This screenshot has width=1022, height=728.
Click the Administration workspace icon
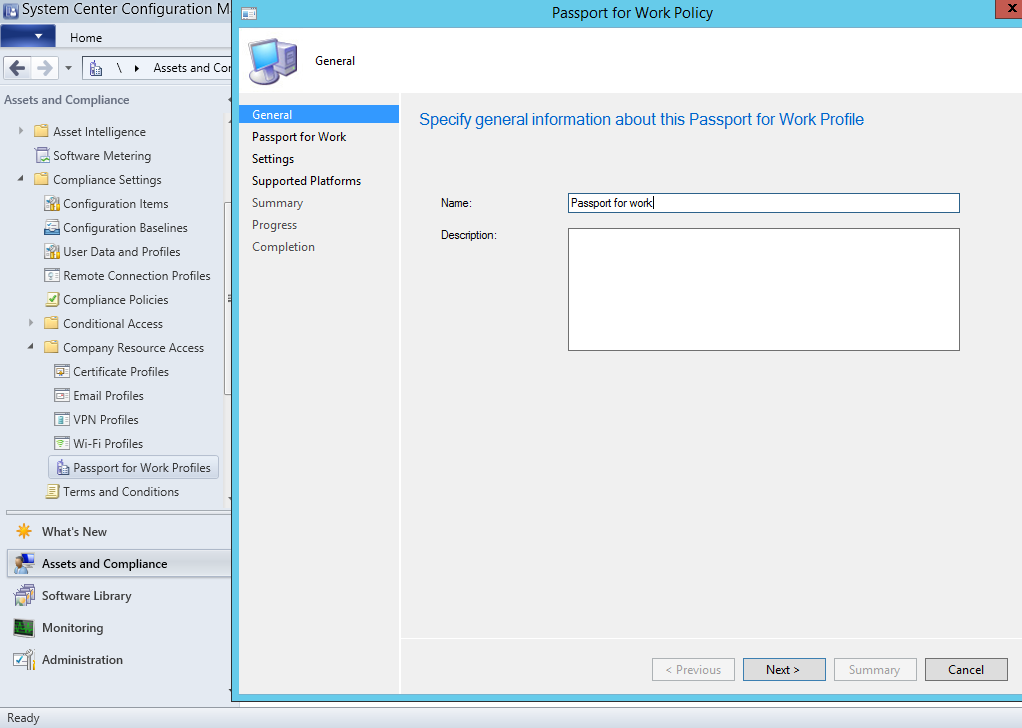[24, 660]
